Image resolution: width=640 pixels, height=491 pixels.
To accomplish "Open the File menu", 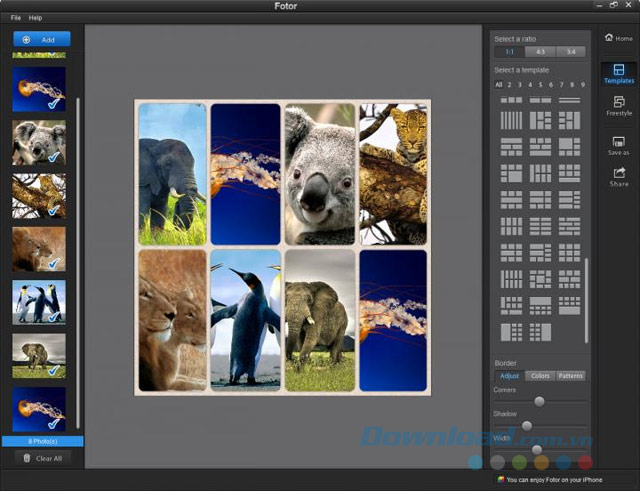I will [15, 18].
